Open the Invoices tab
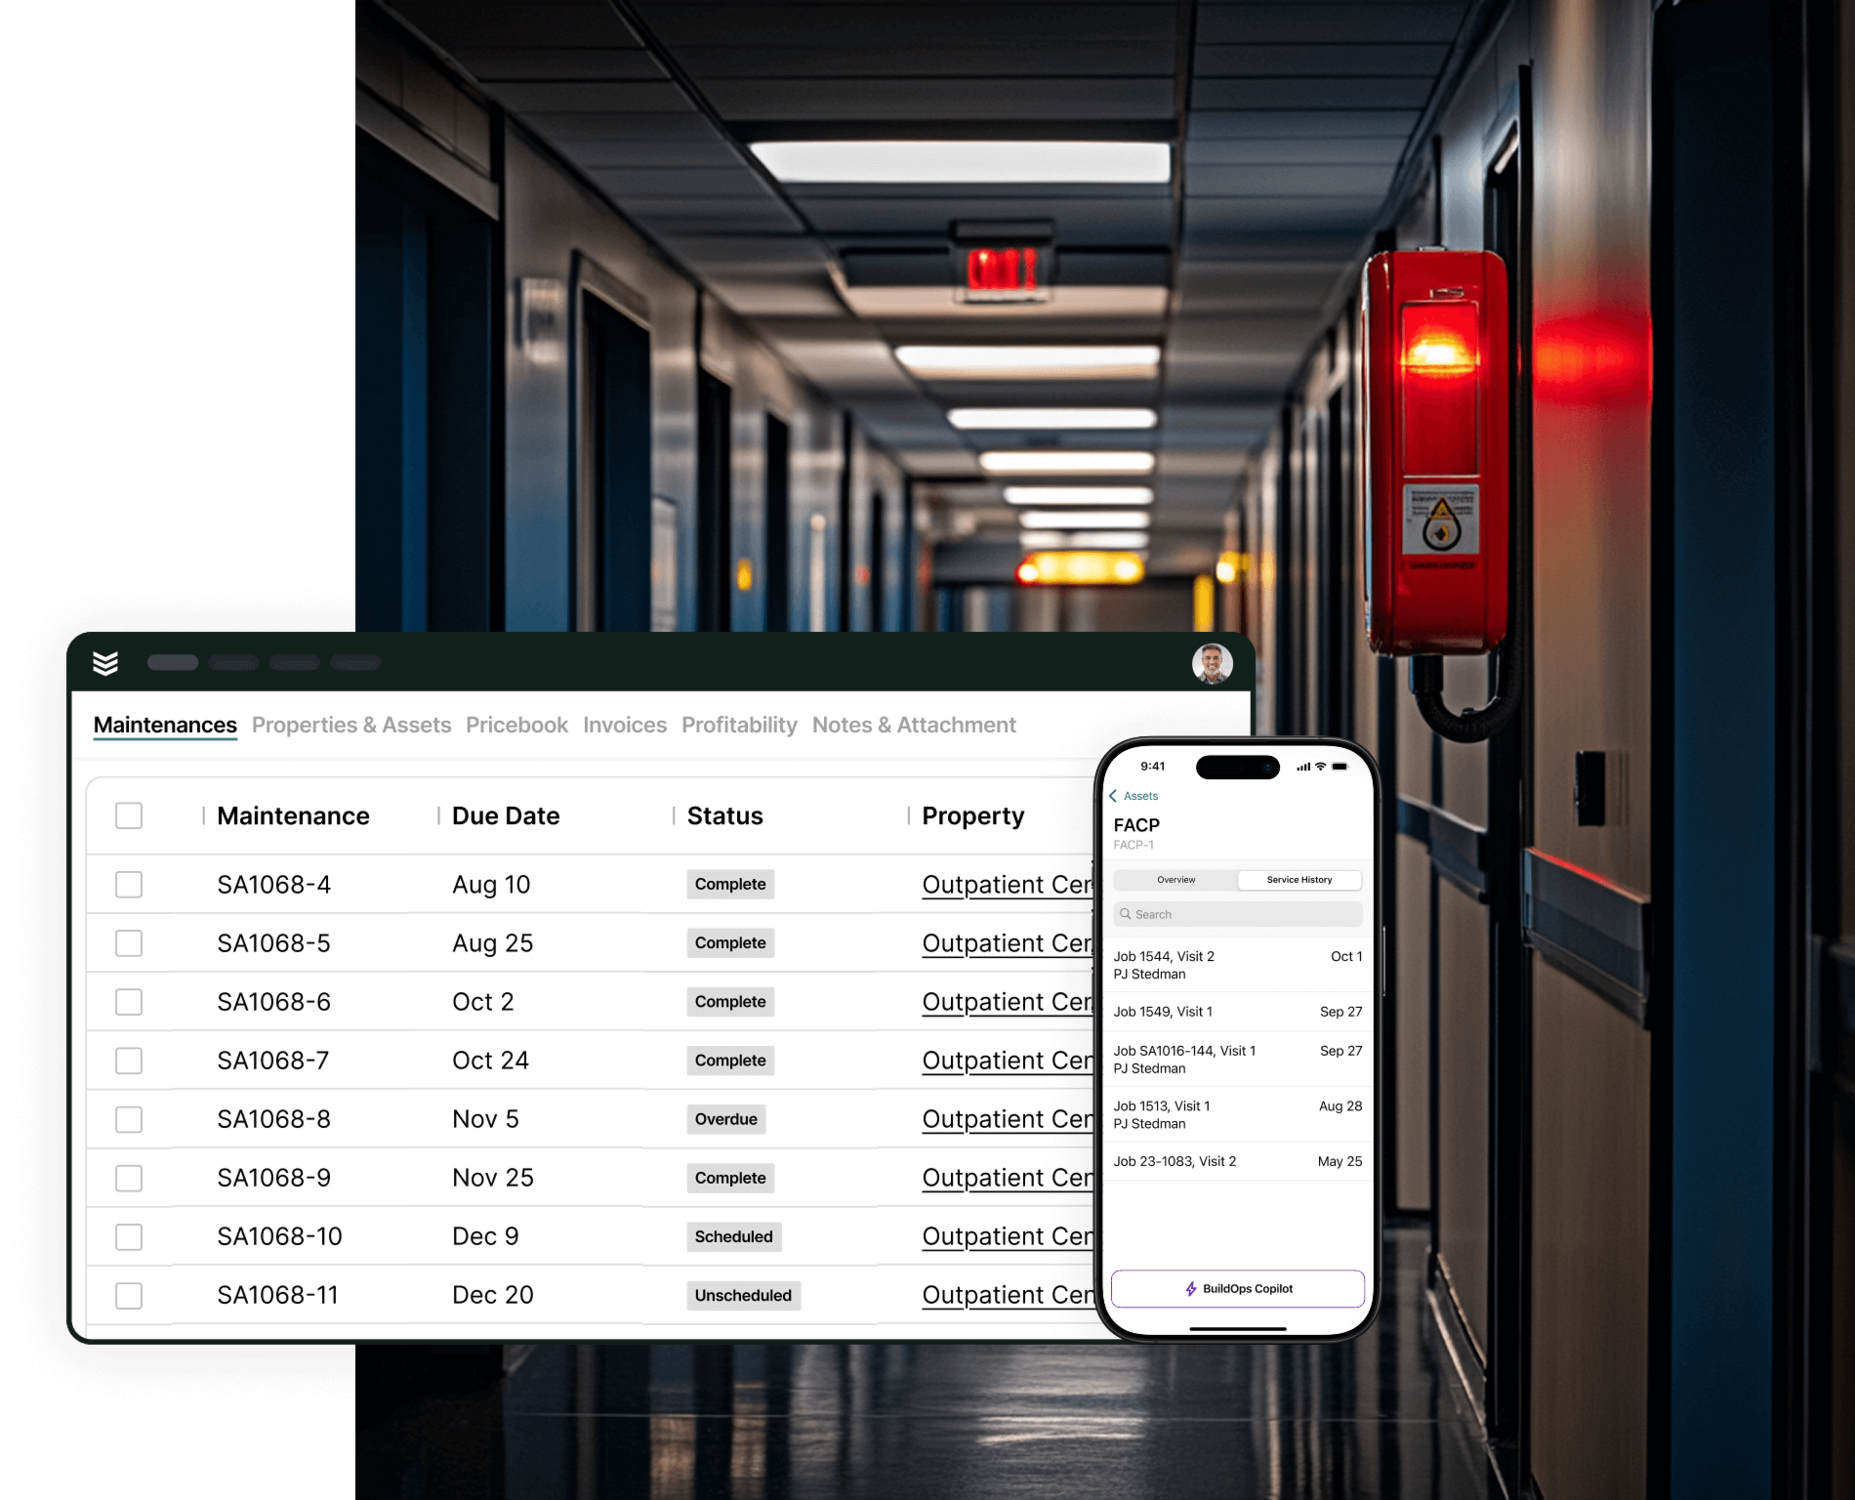Image resolution: width=1855 pixels, height=1500 pixels. [x=624, y=725]
